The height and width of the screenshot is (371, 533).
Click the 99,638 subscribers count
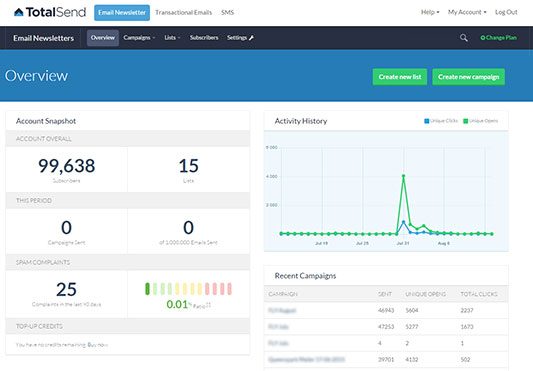(67, 166)
